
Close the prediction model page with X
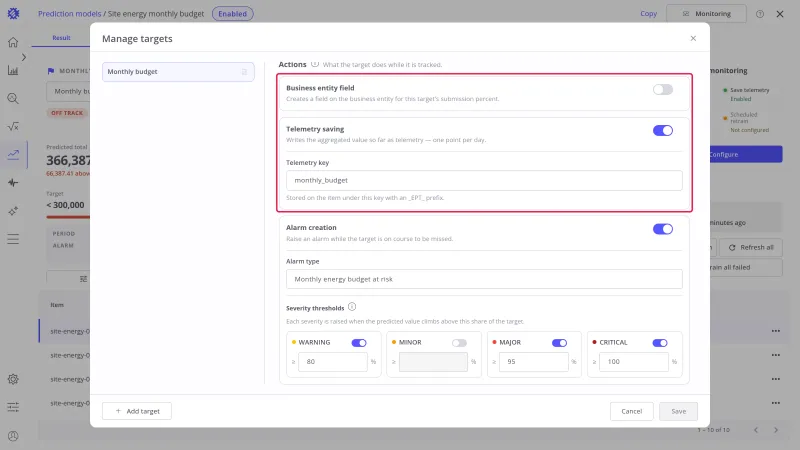[780, 14]
